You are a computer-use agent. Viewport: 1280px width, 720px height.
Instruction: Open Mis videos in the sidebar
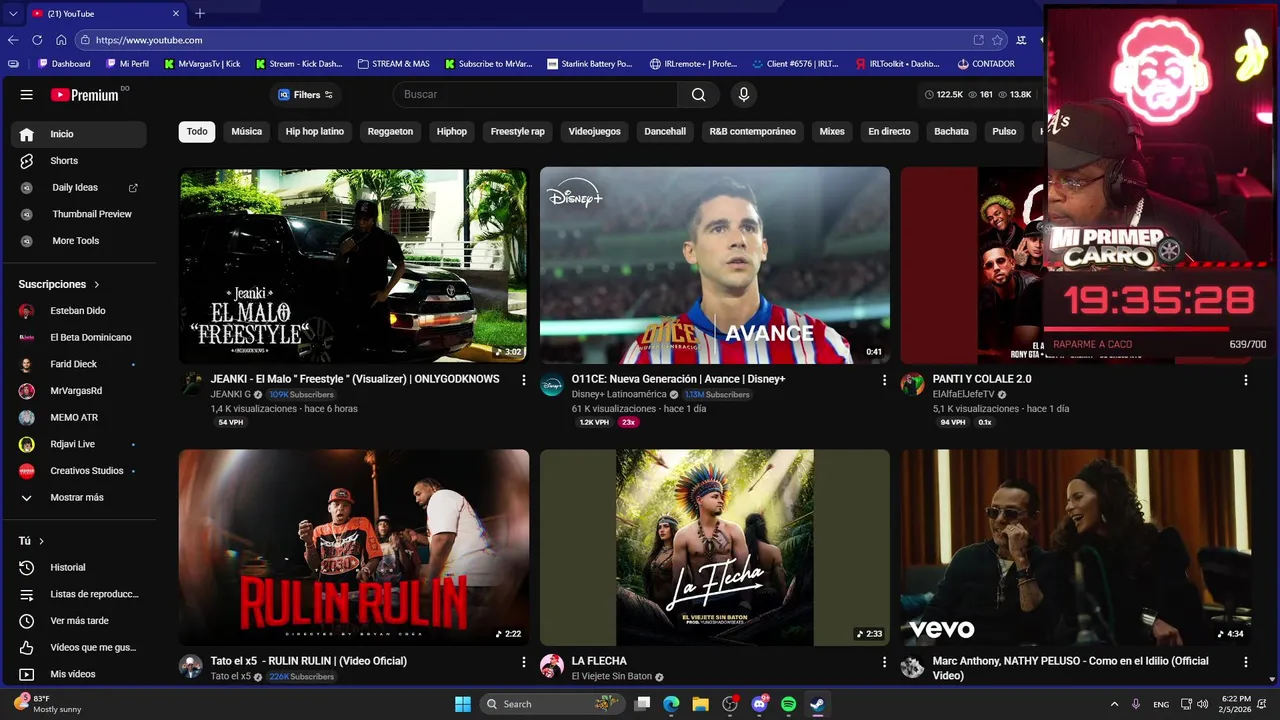[78, 674]
